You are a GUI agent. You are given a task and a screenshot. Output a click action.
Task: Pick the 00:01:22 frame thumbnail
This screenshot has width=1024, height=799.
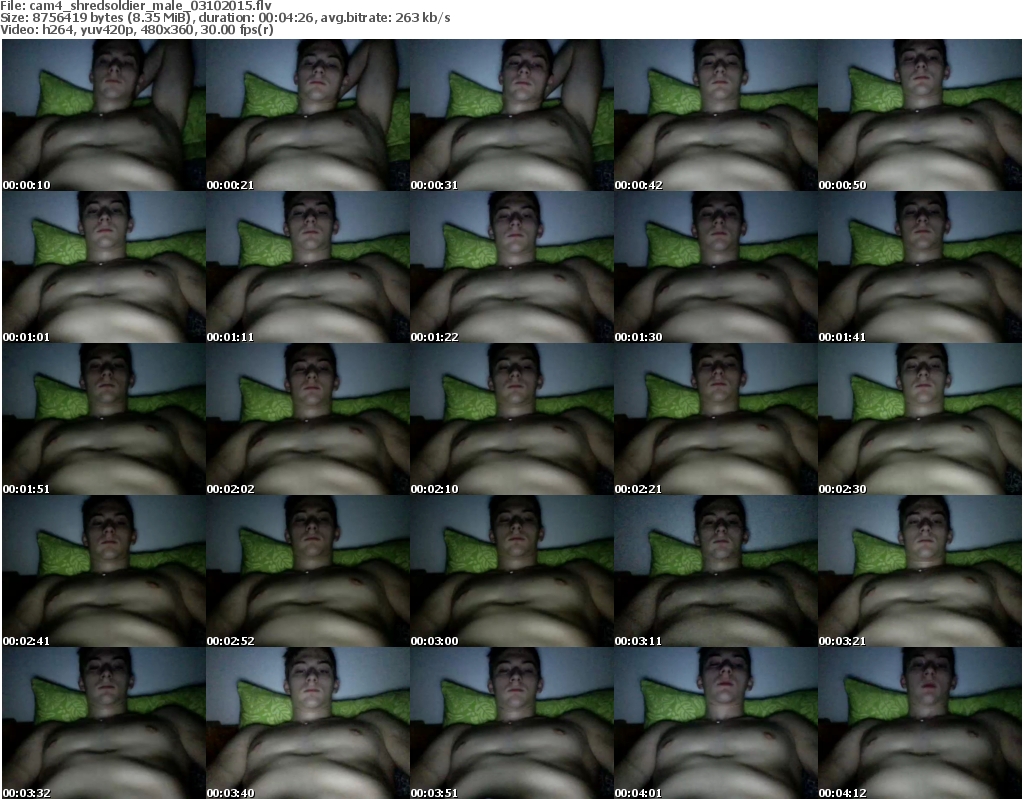point(512,267)
